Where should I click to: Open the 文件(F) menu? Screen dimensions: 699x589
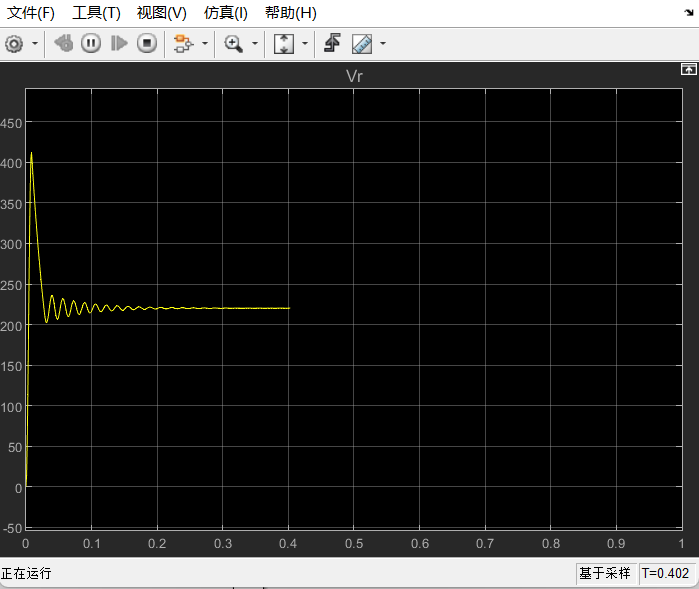pos(31,13)
